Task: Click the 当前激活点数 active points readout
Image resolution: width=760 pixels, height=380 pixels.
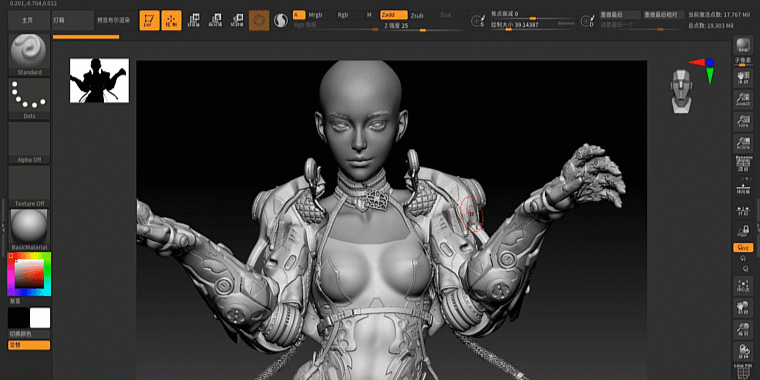Action: pos(720,15)
